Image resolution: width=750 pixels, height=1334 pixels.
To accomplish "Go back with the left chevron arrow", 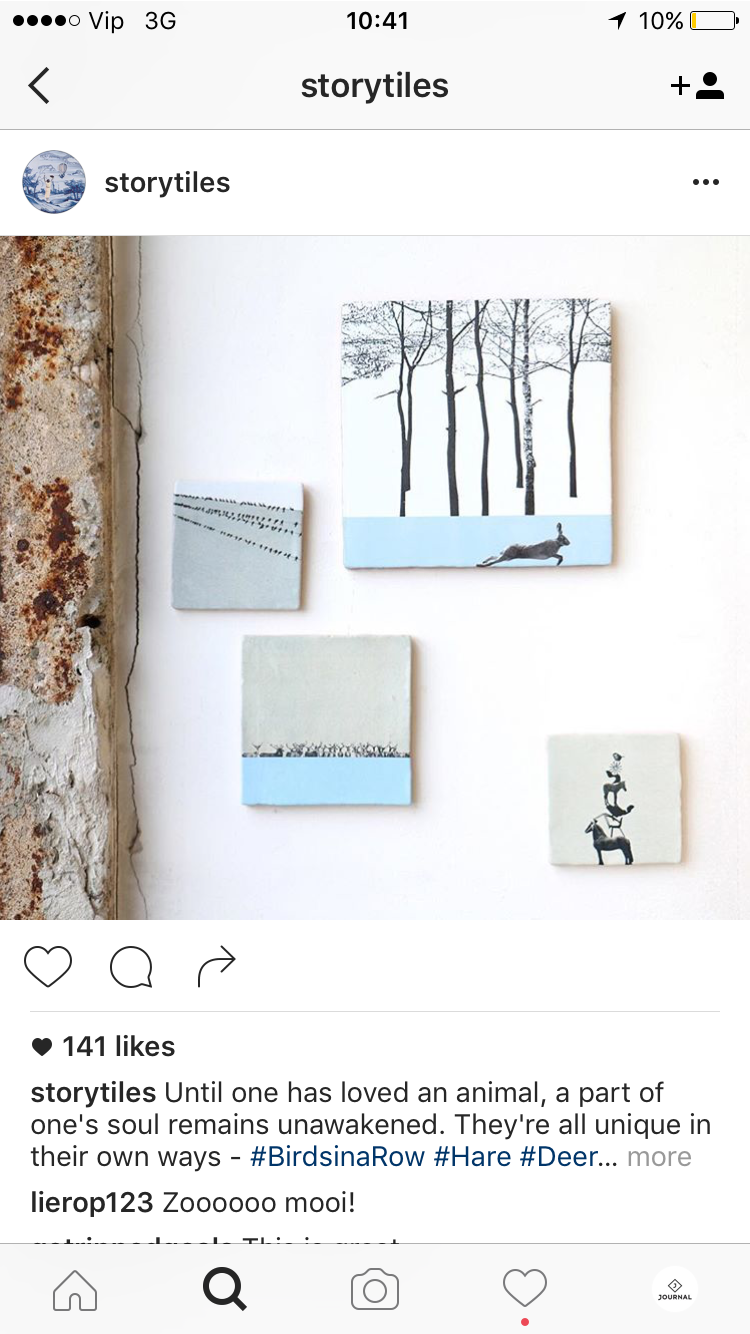I will tap(39, 86).
